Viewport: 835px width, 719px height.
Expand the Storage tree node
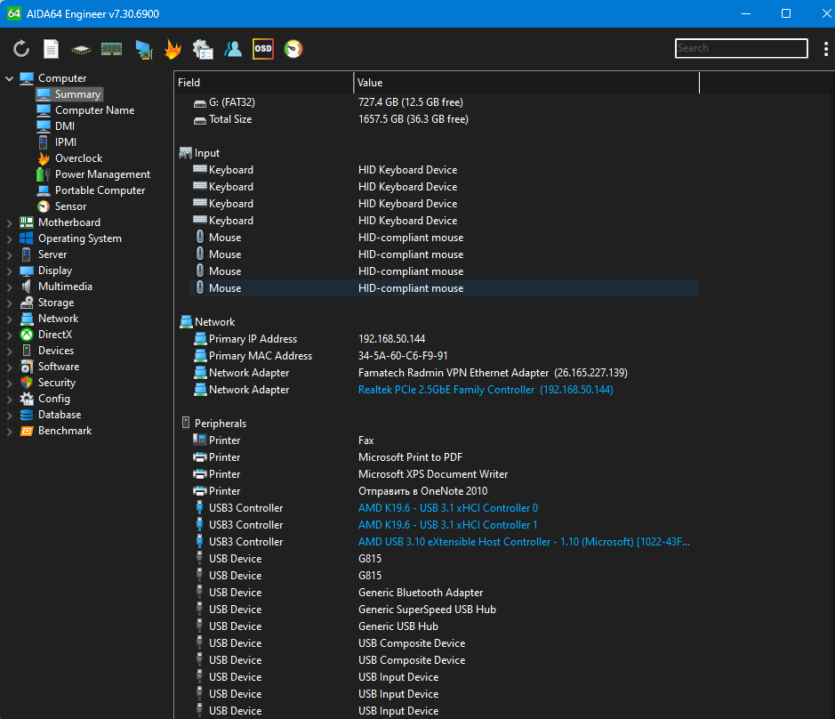pos(9,303)
